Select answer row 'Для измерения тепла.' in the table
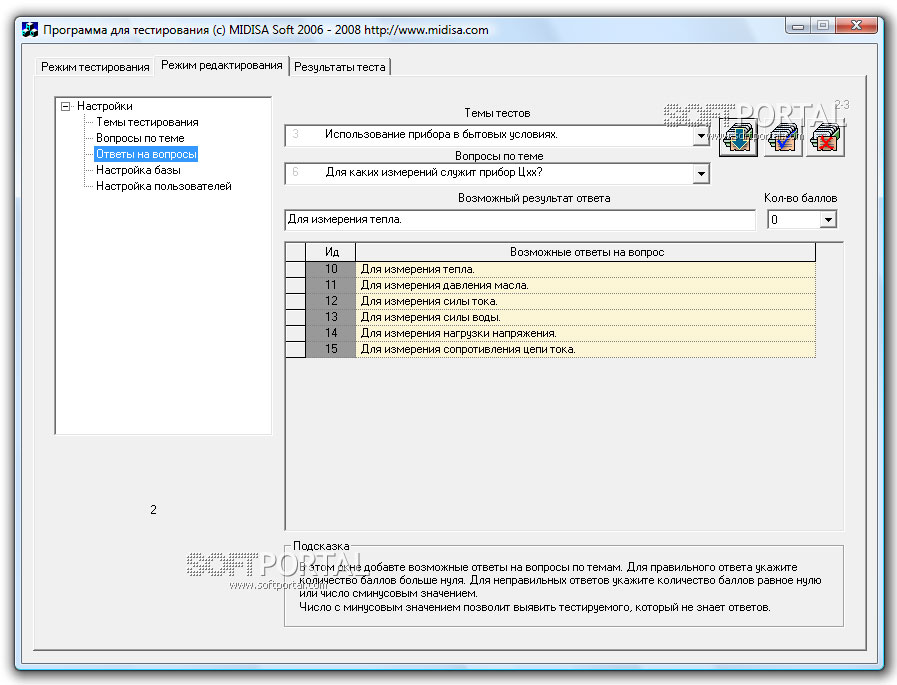This screenshot has height=685, width=897. coord(585,270)
